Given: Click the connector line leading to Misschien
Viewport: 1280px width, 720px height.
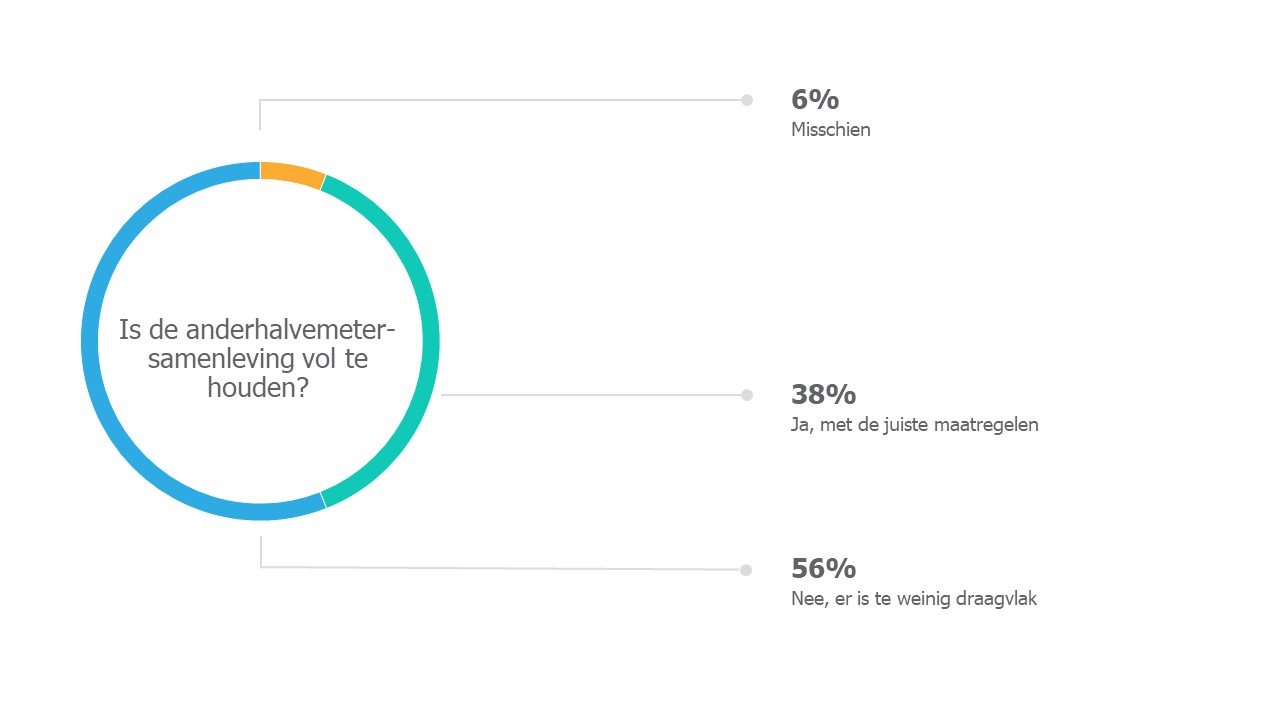Looking at the screenshot, I should coord(500,100).
